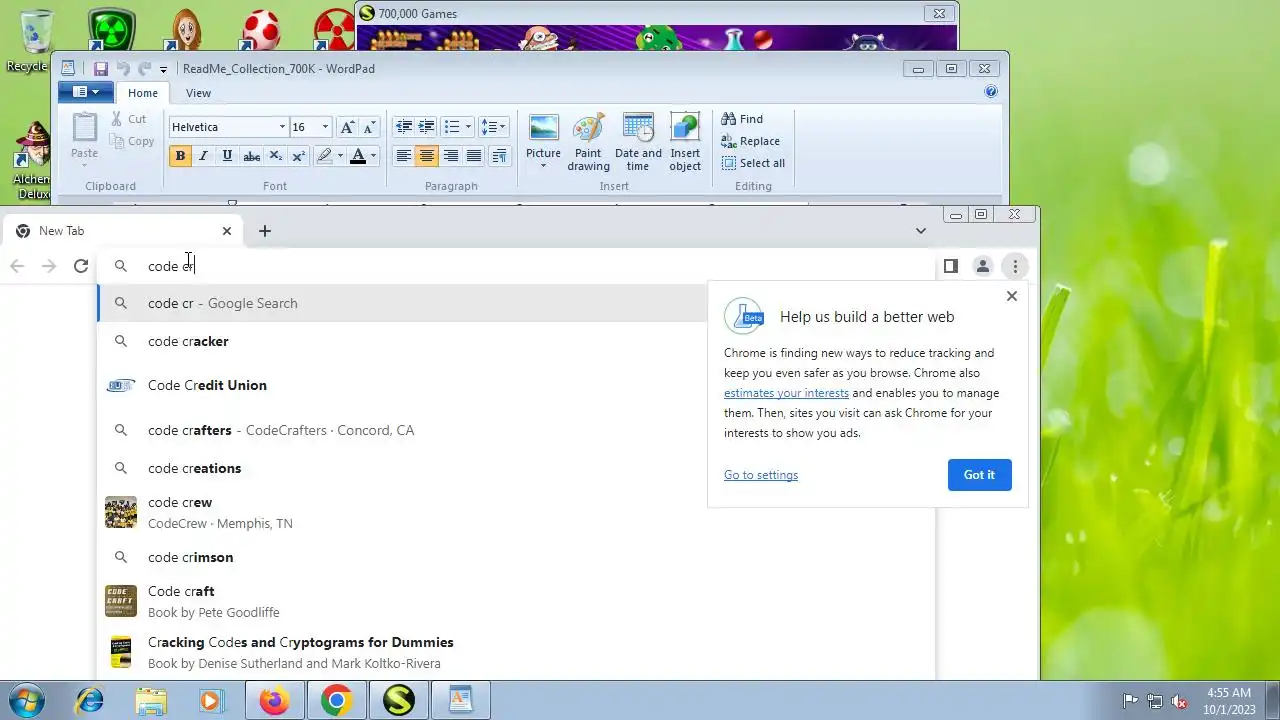This screenshot has height=720, width=1280.
Task: Open the bullet list style dropdown arrow
Action: [x=469, y=127]
